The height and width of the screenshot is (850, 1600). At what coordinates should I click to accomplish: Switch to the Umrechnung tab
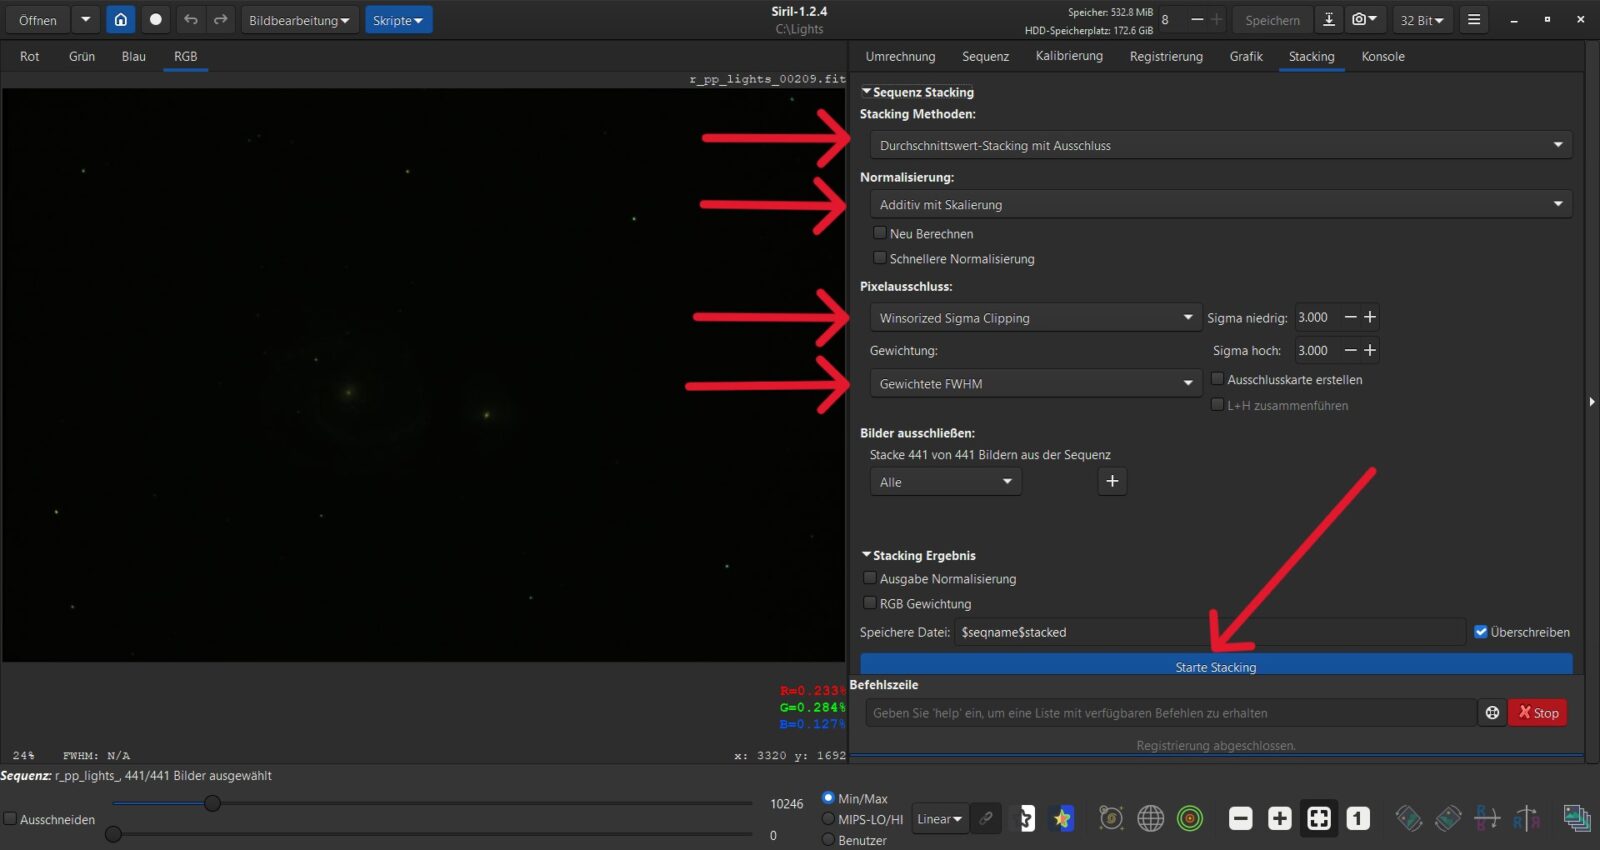click(x=900, y=56)
